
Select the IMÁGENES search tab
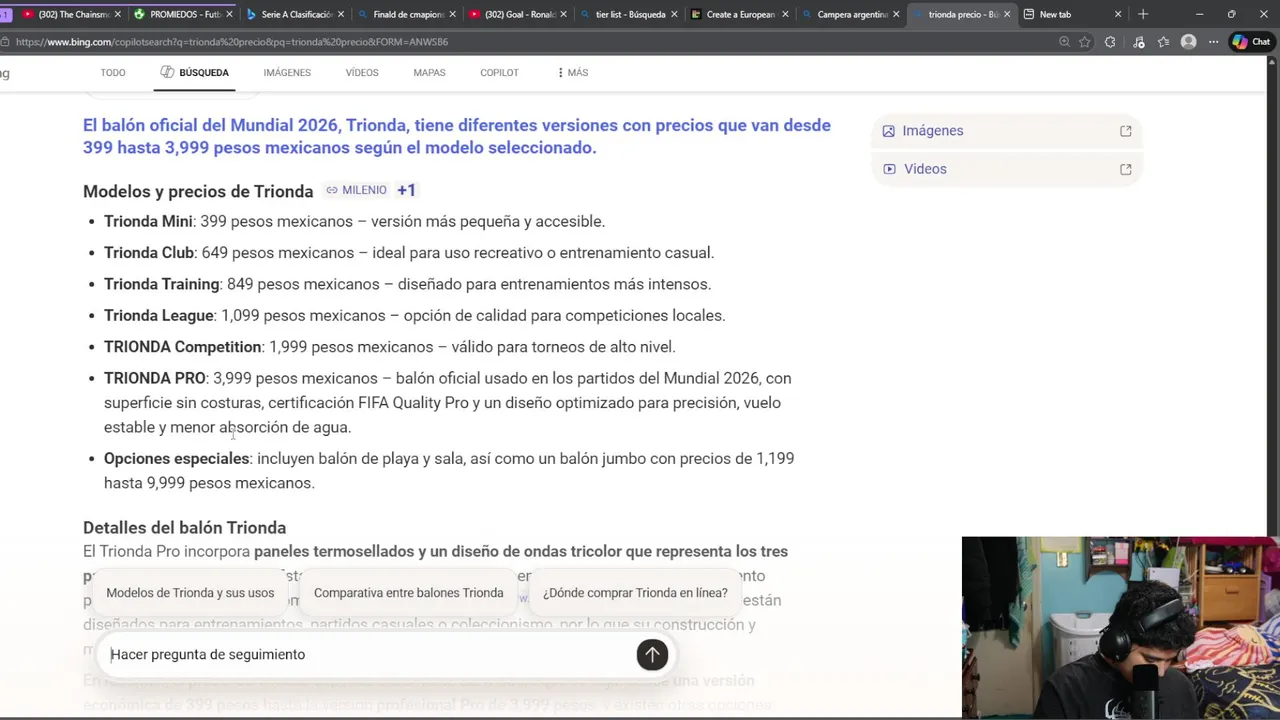pyautogui.click(x=287, y=73)
